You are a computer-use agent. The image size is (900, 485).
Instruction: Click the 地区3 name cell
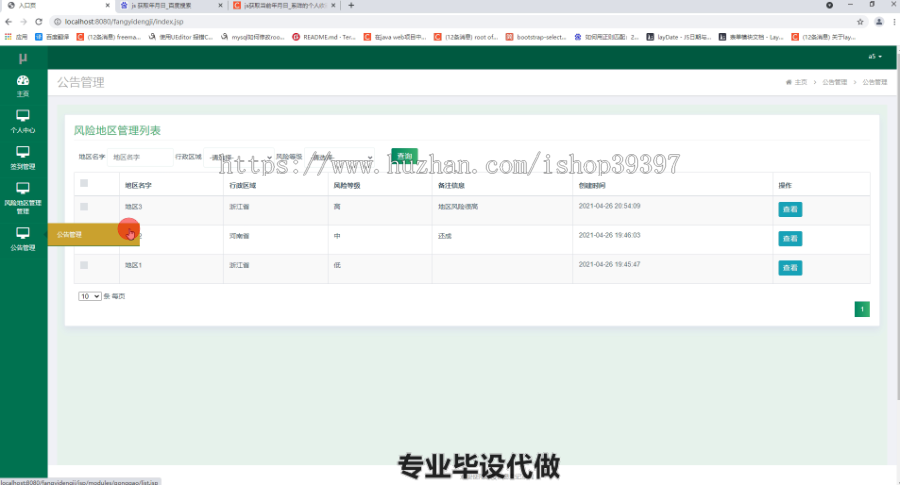133,207
